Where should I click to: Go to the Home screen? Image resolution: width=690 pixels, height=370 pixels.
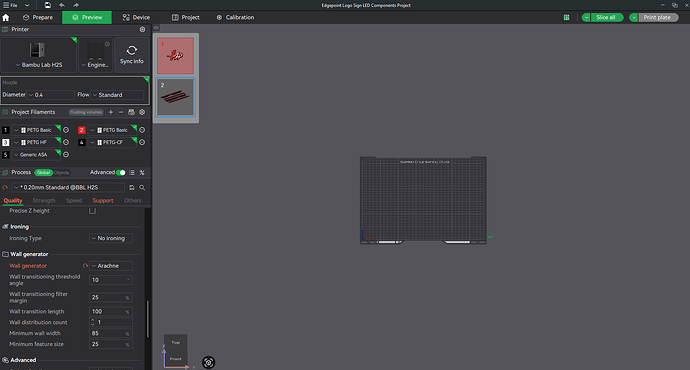pos(6,18)
